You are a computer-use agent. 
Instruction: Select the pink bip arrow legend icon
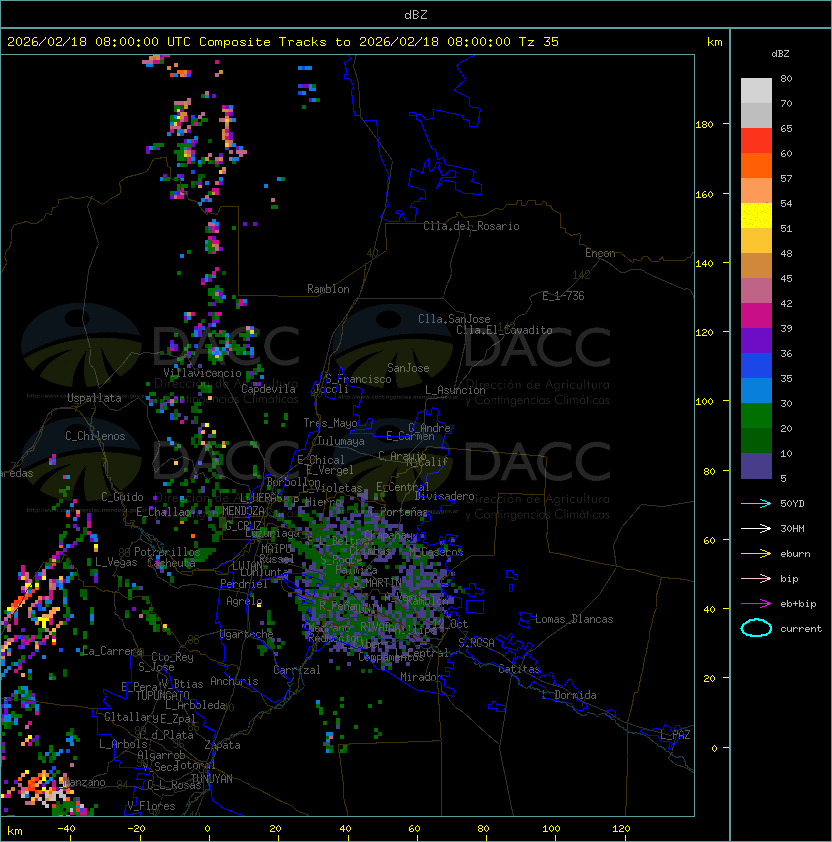(x=756, y=578)
